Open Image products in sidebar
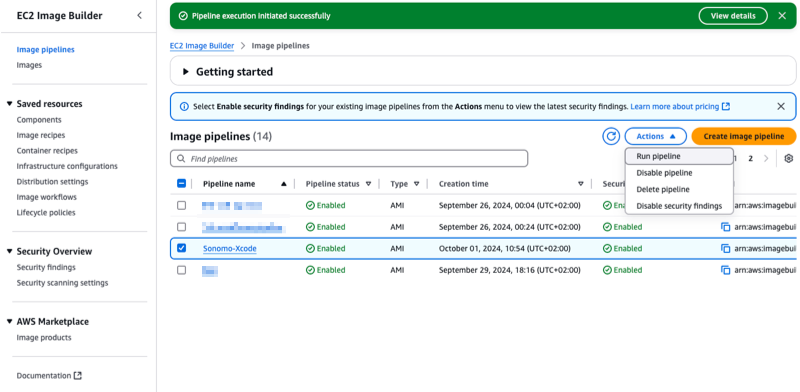Image resolution: width=800 pixels, height=392 pixels. tap(44, 338)
